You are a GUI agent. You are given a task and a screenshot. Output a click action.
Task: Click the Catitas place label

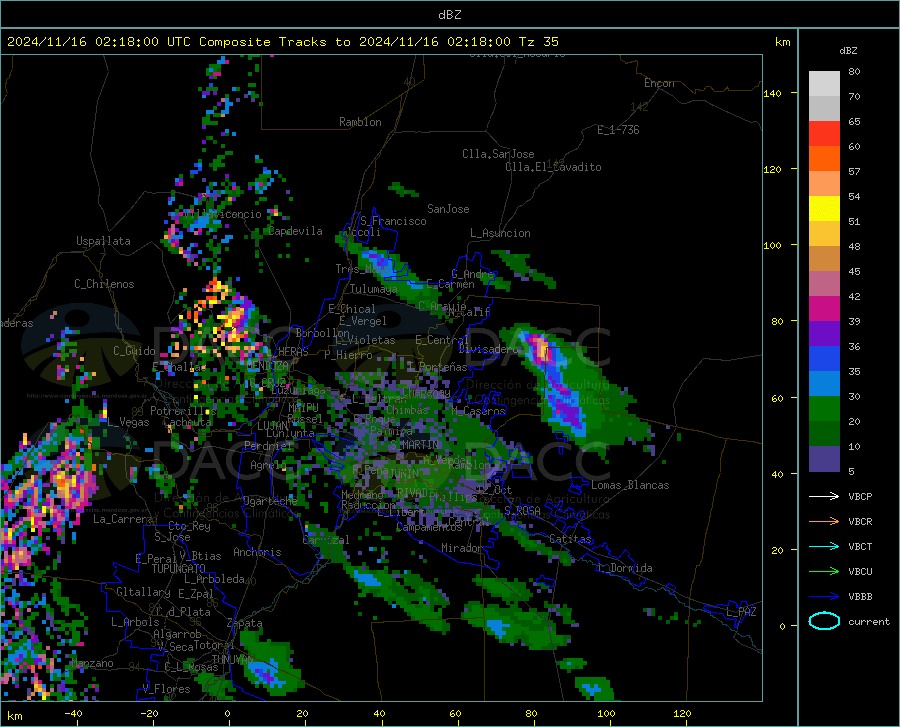(570, 539)
